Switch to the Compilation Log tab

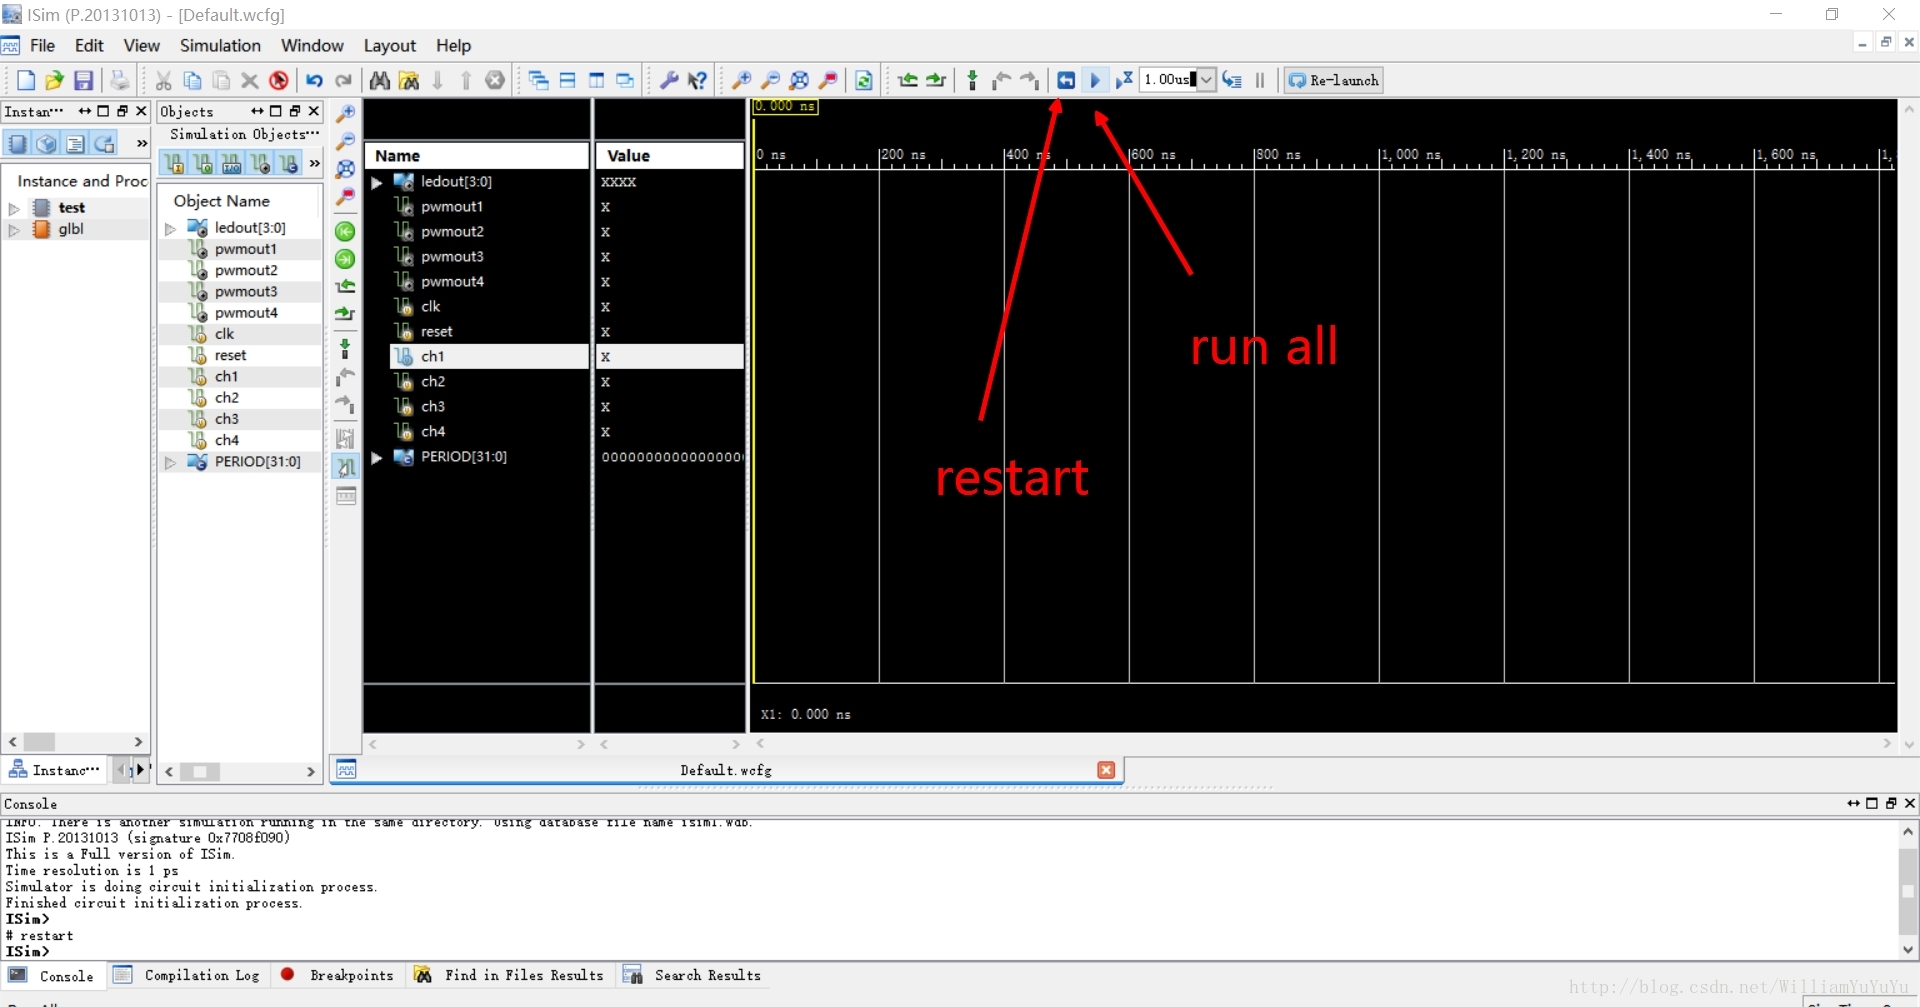point(187,975)
